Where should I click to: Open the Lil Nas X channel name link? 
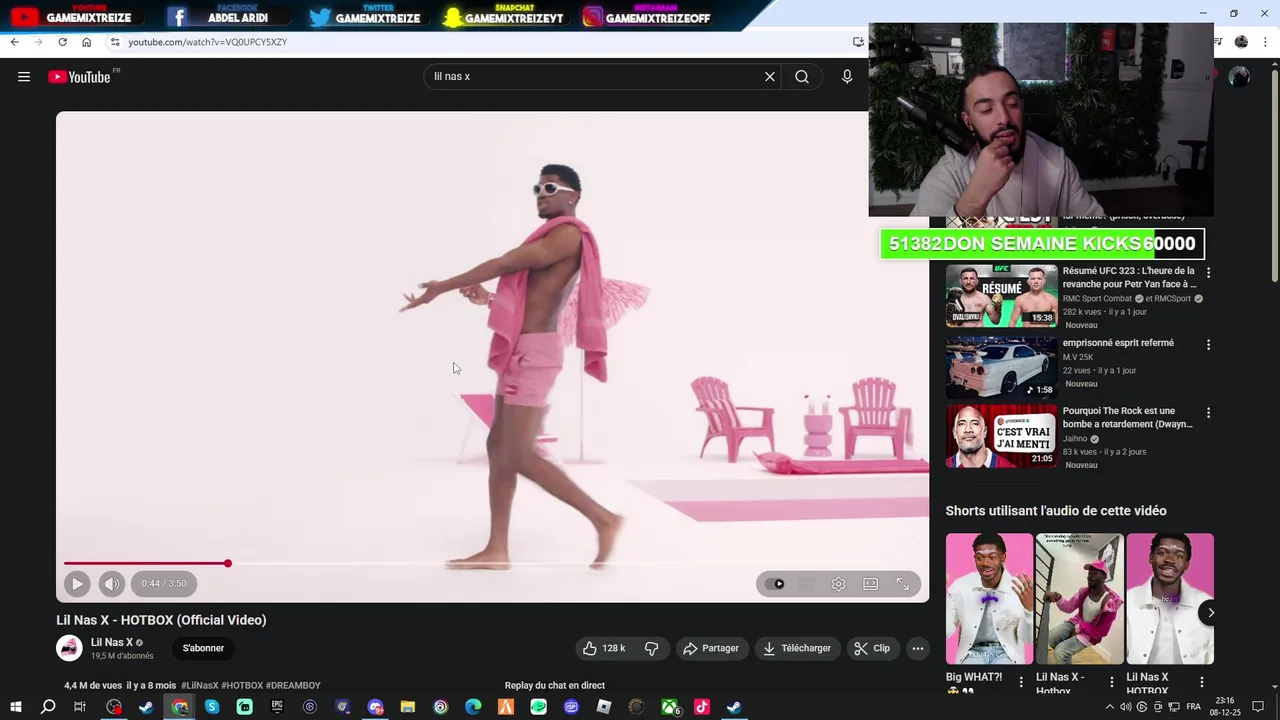112,643
